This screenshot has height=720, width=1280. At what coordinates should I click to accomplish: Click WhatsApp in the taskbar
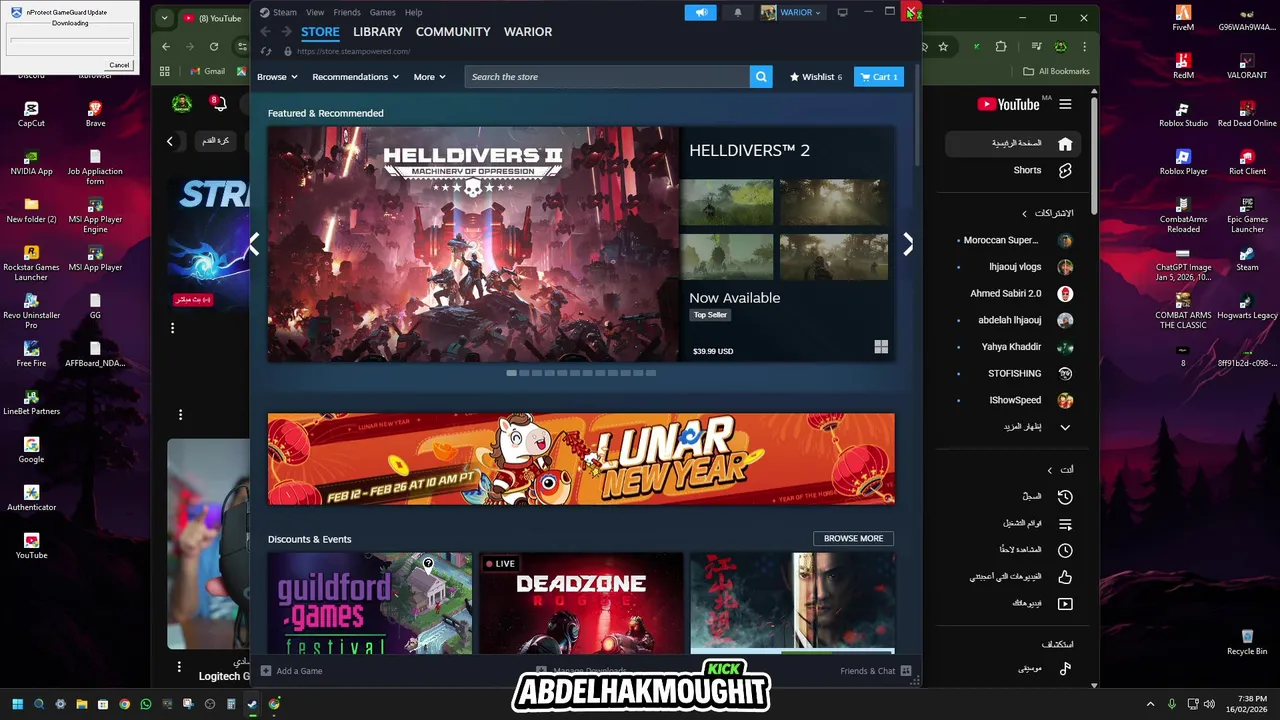coord(146,704)
